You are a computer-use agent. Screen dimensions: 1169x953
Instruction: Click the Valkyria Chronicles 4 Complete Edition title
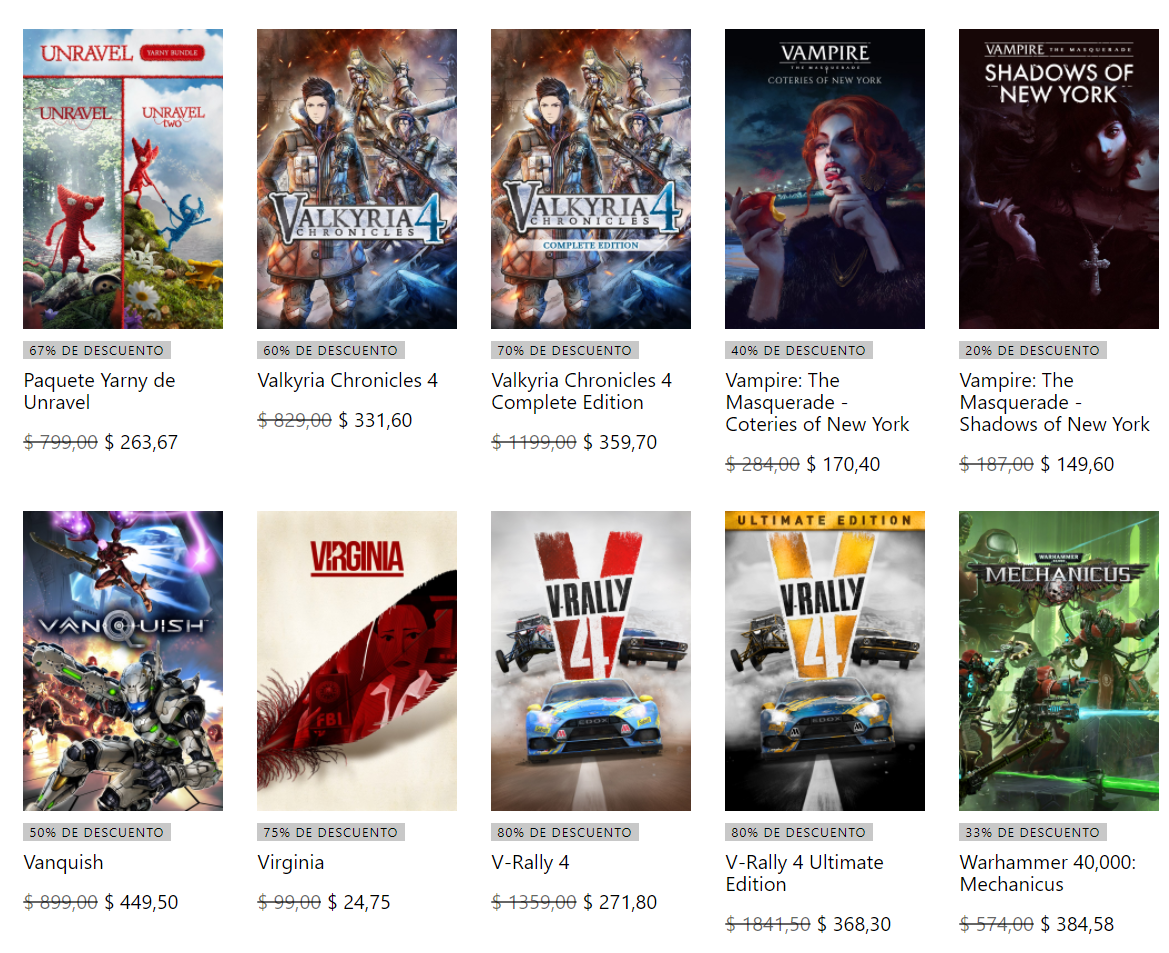click(582, 391)
